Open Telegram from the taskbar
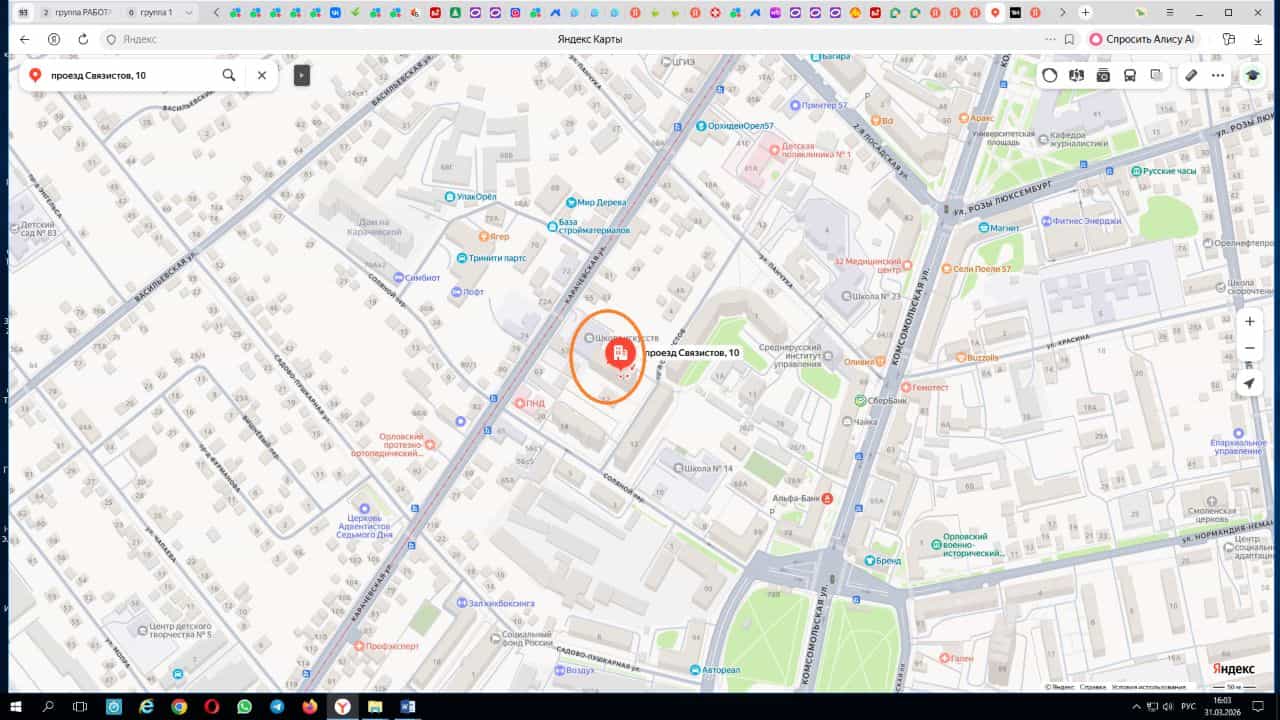This screenshot has width=1280, height=720. tap(277, 706)
